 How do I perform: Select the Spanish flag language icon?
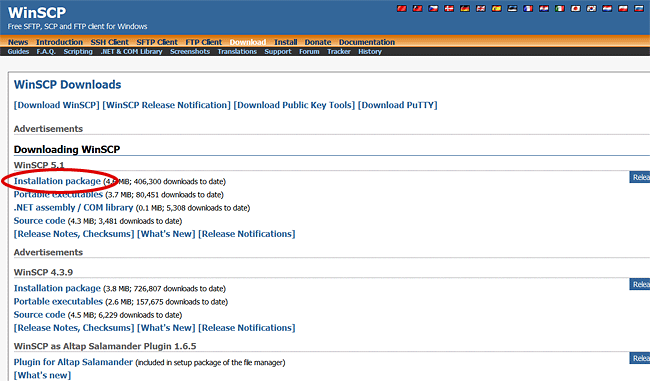tap(497, 8)
